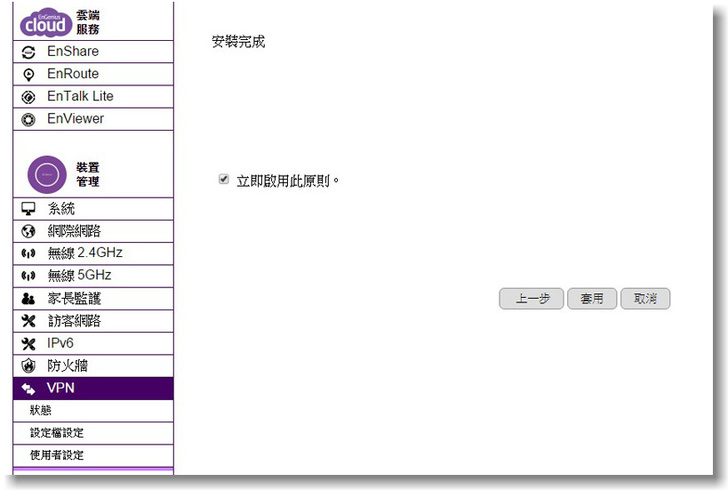Click the purple device management router icon
Image resolution: width=728 pixels, height=490 pixels.
47,175
